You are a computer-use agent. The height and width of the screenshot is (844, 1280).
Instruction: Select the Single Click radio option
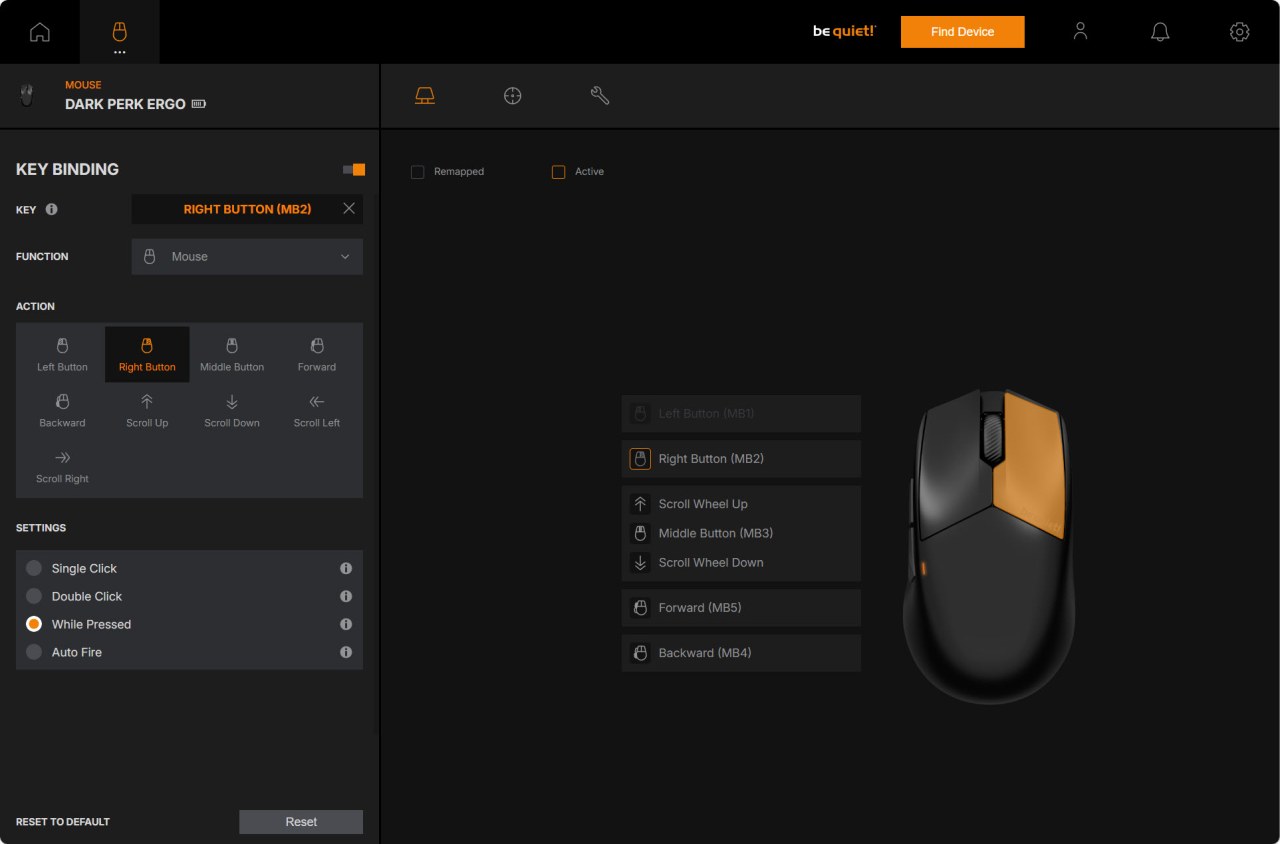[x=34, y=568]
